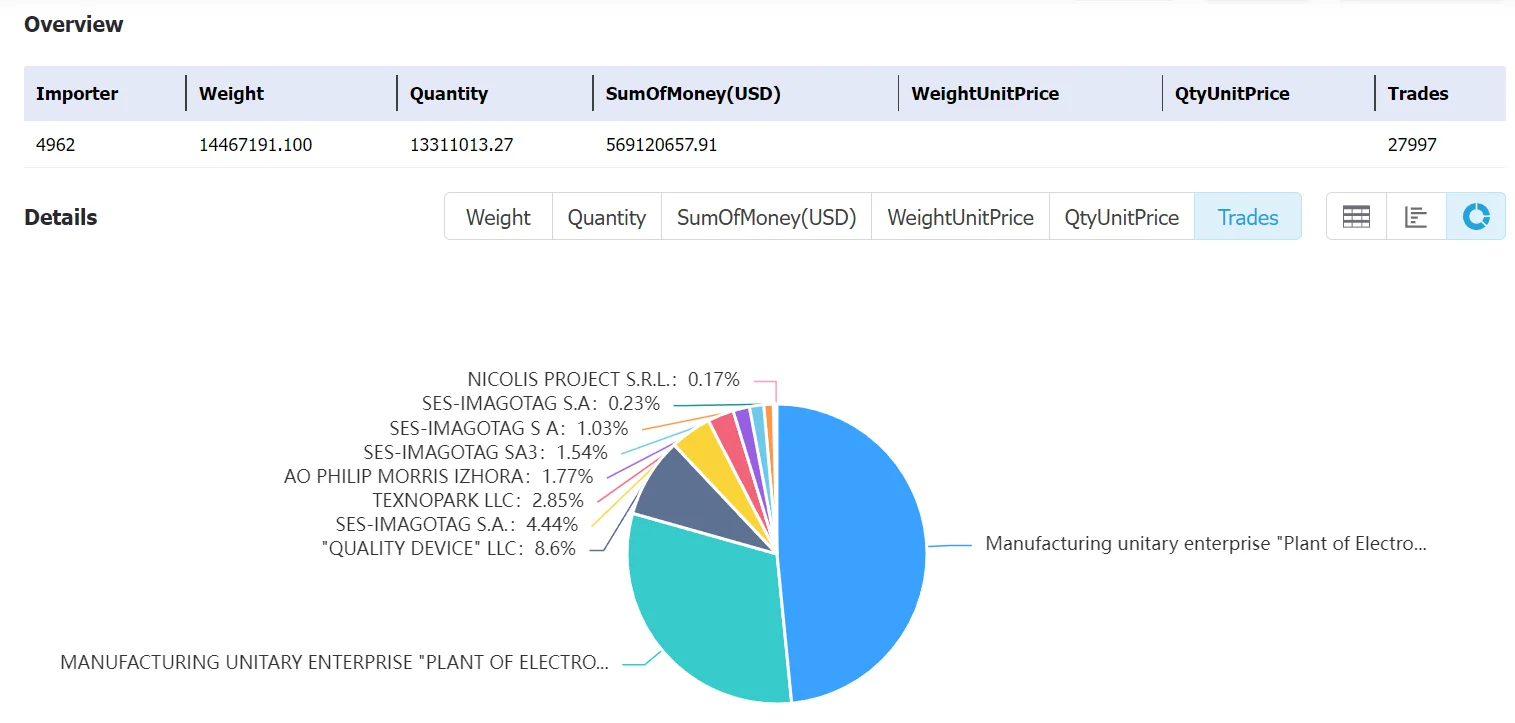The height and width of the screenshot is (723, 1515).
Task: Select the Quantity tab
Action: (607, 217)
